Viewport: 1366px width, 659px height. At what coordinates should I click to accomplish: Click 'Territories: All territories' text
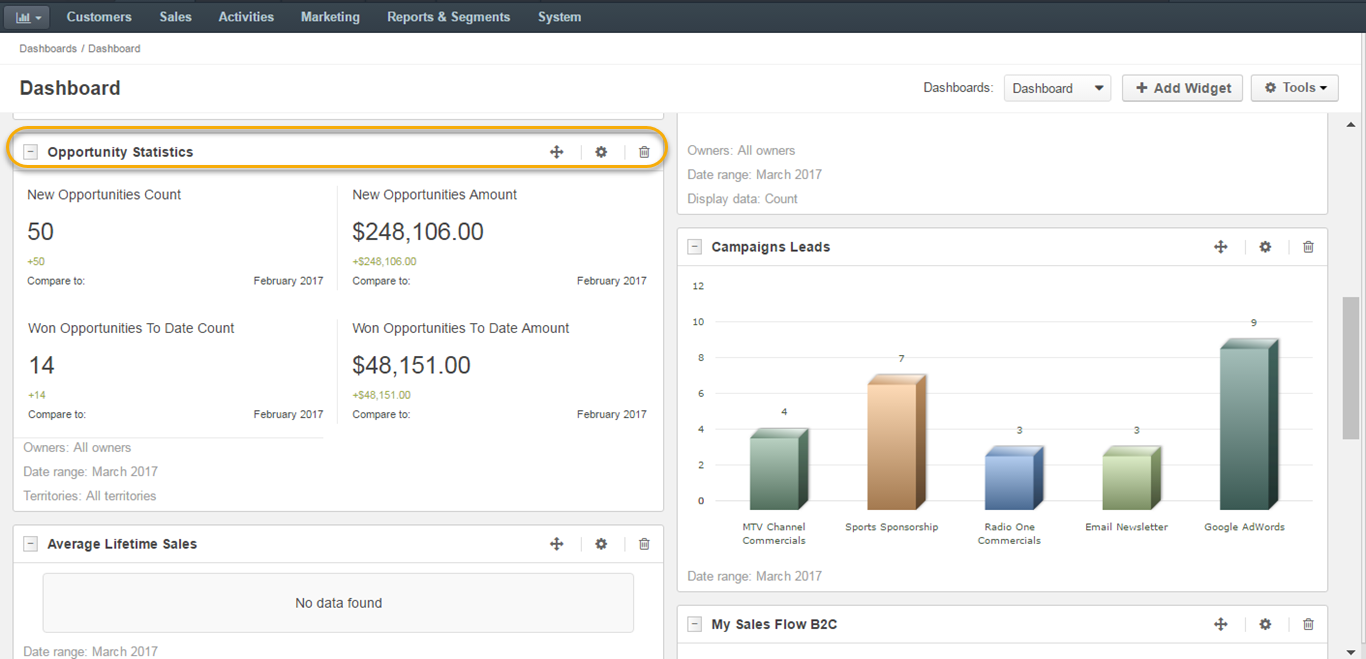tap(90, 496)
